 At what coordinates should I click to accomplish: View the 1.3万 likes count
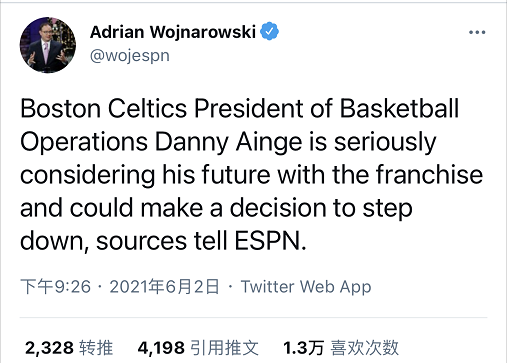(303, 348)
